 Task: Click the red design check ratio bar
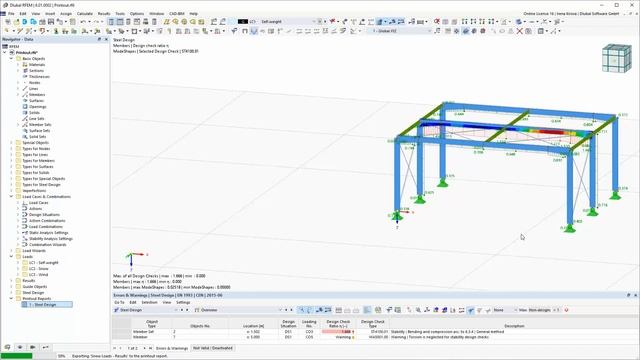tap(337, 332)
